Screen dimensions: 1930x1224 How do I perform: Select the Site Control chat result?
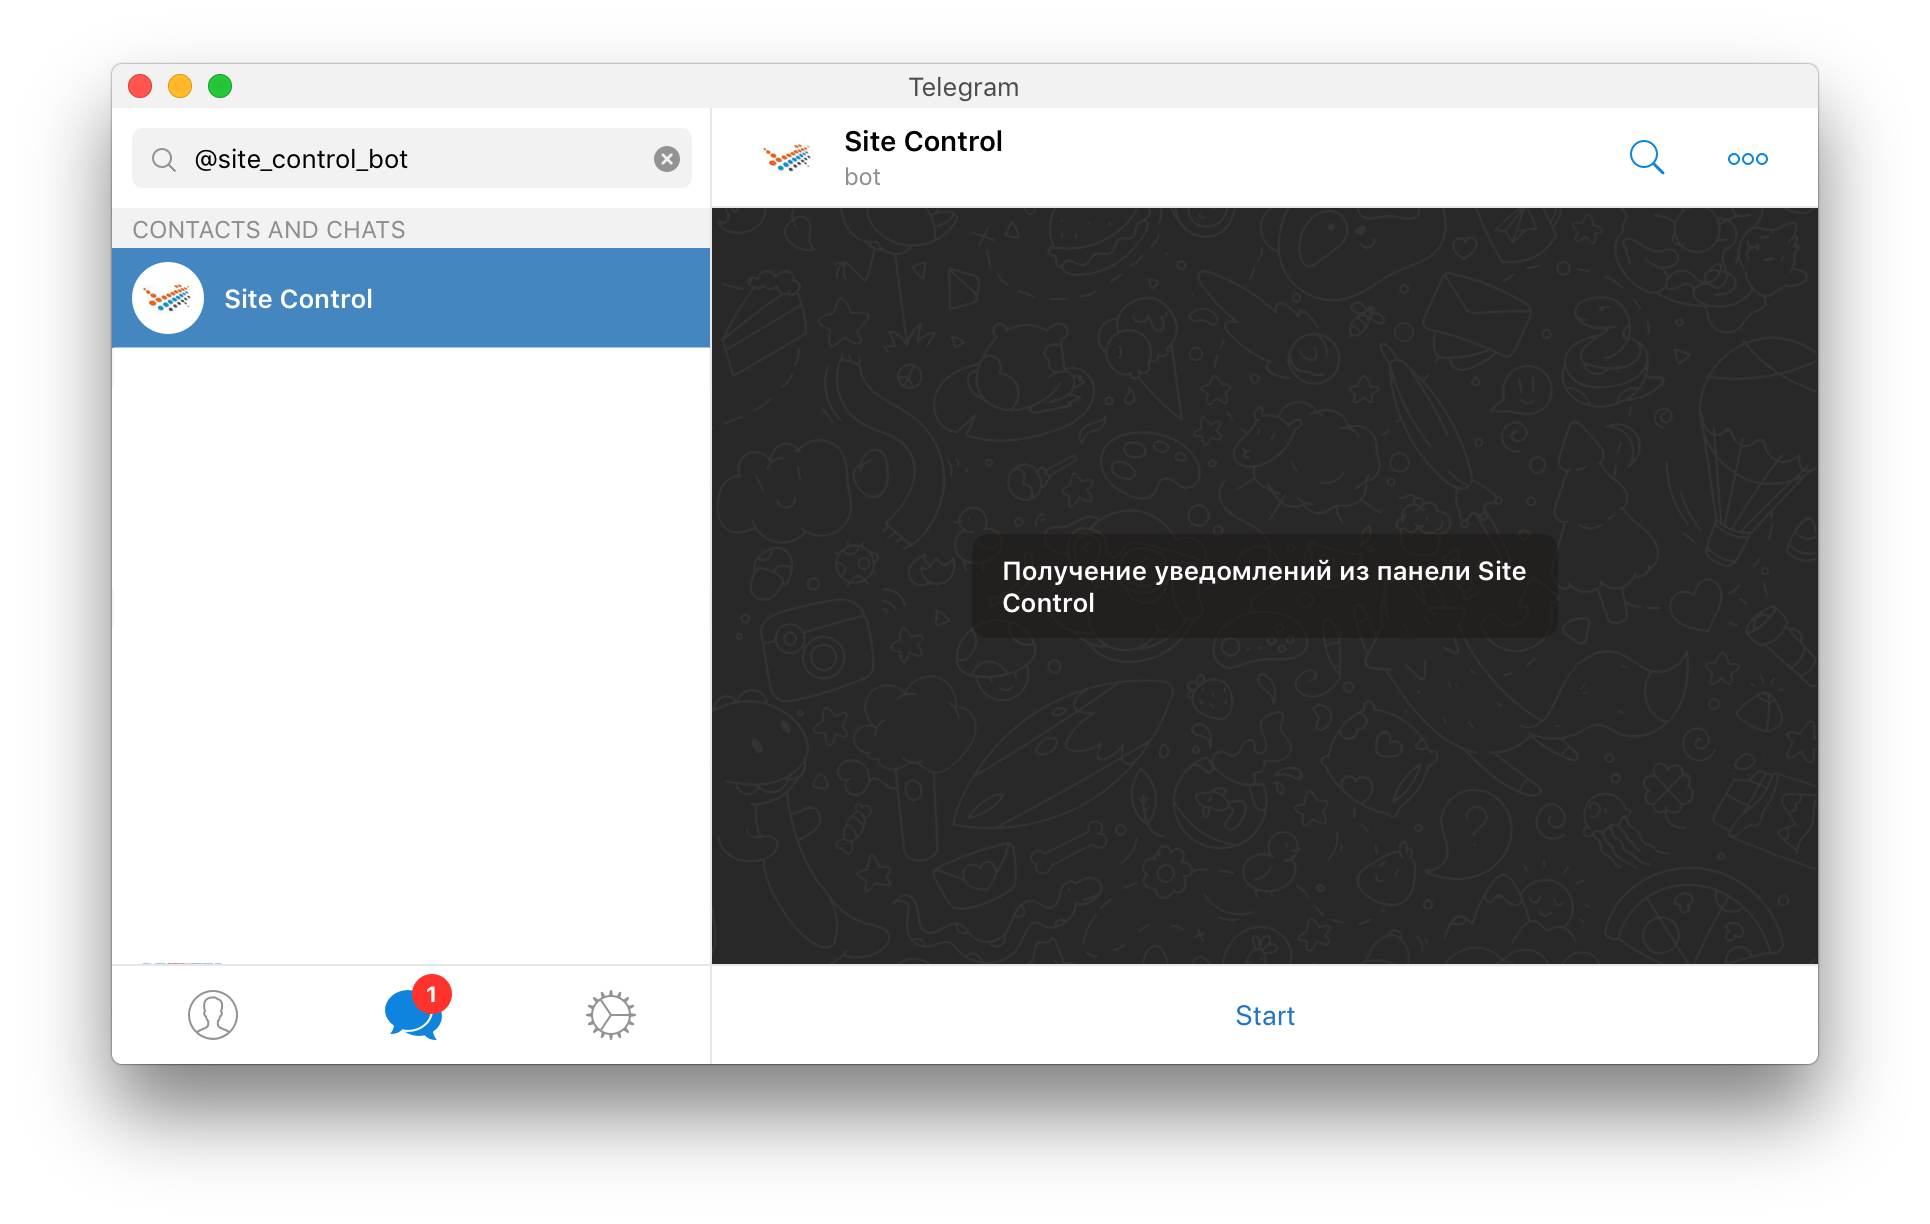[411, 298]
